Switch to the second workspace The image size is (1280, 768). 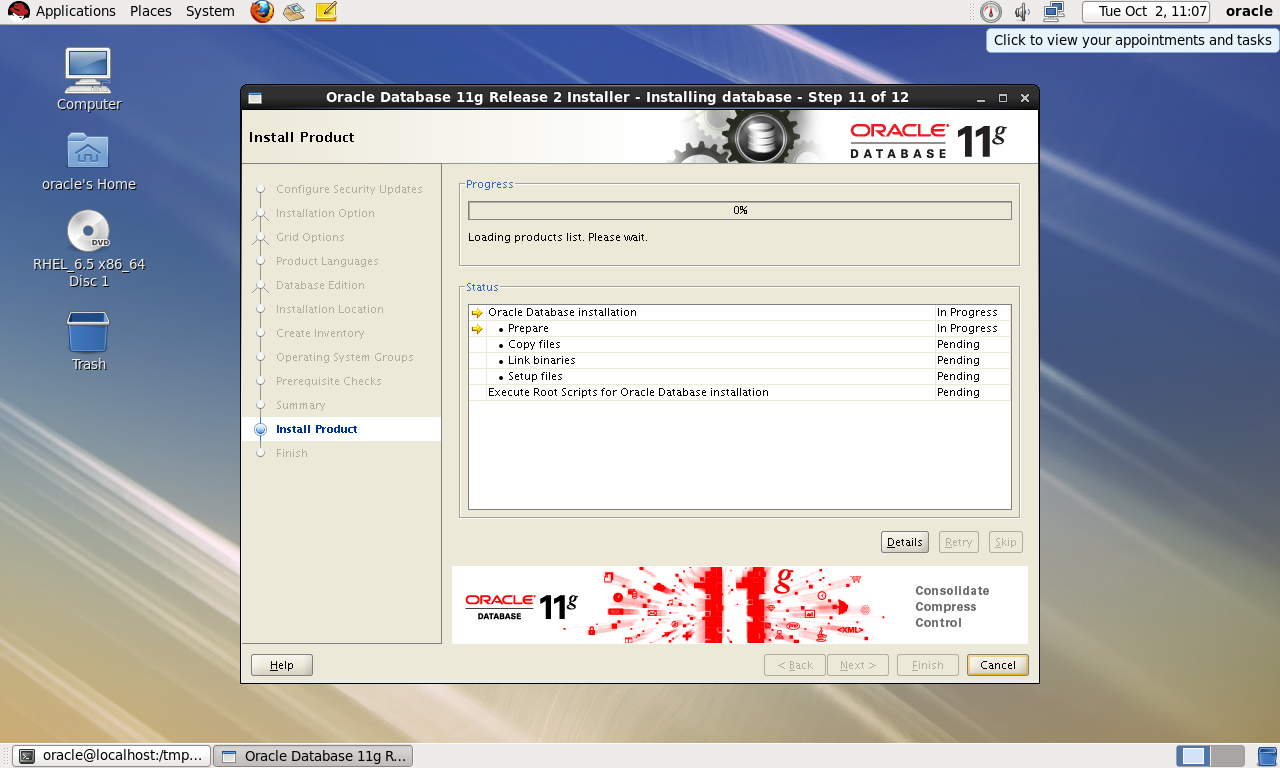pyautogui.click(x=1228, y=756)
